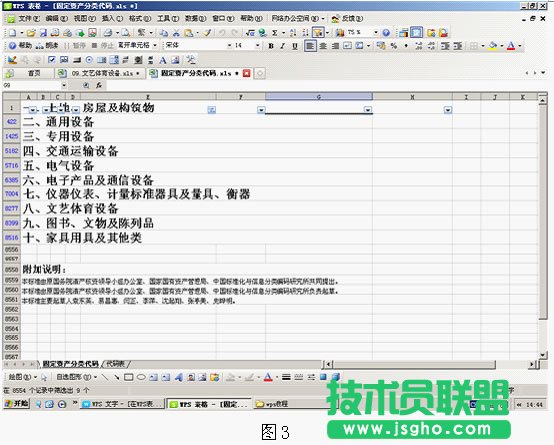This screenshot has height=445, width=554.
Task: Open the 离开单元格 dropdown
Action: (155, 45)
